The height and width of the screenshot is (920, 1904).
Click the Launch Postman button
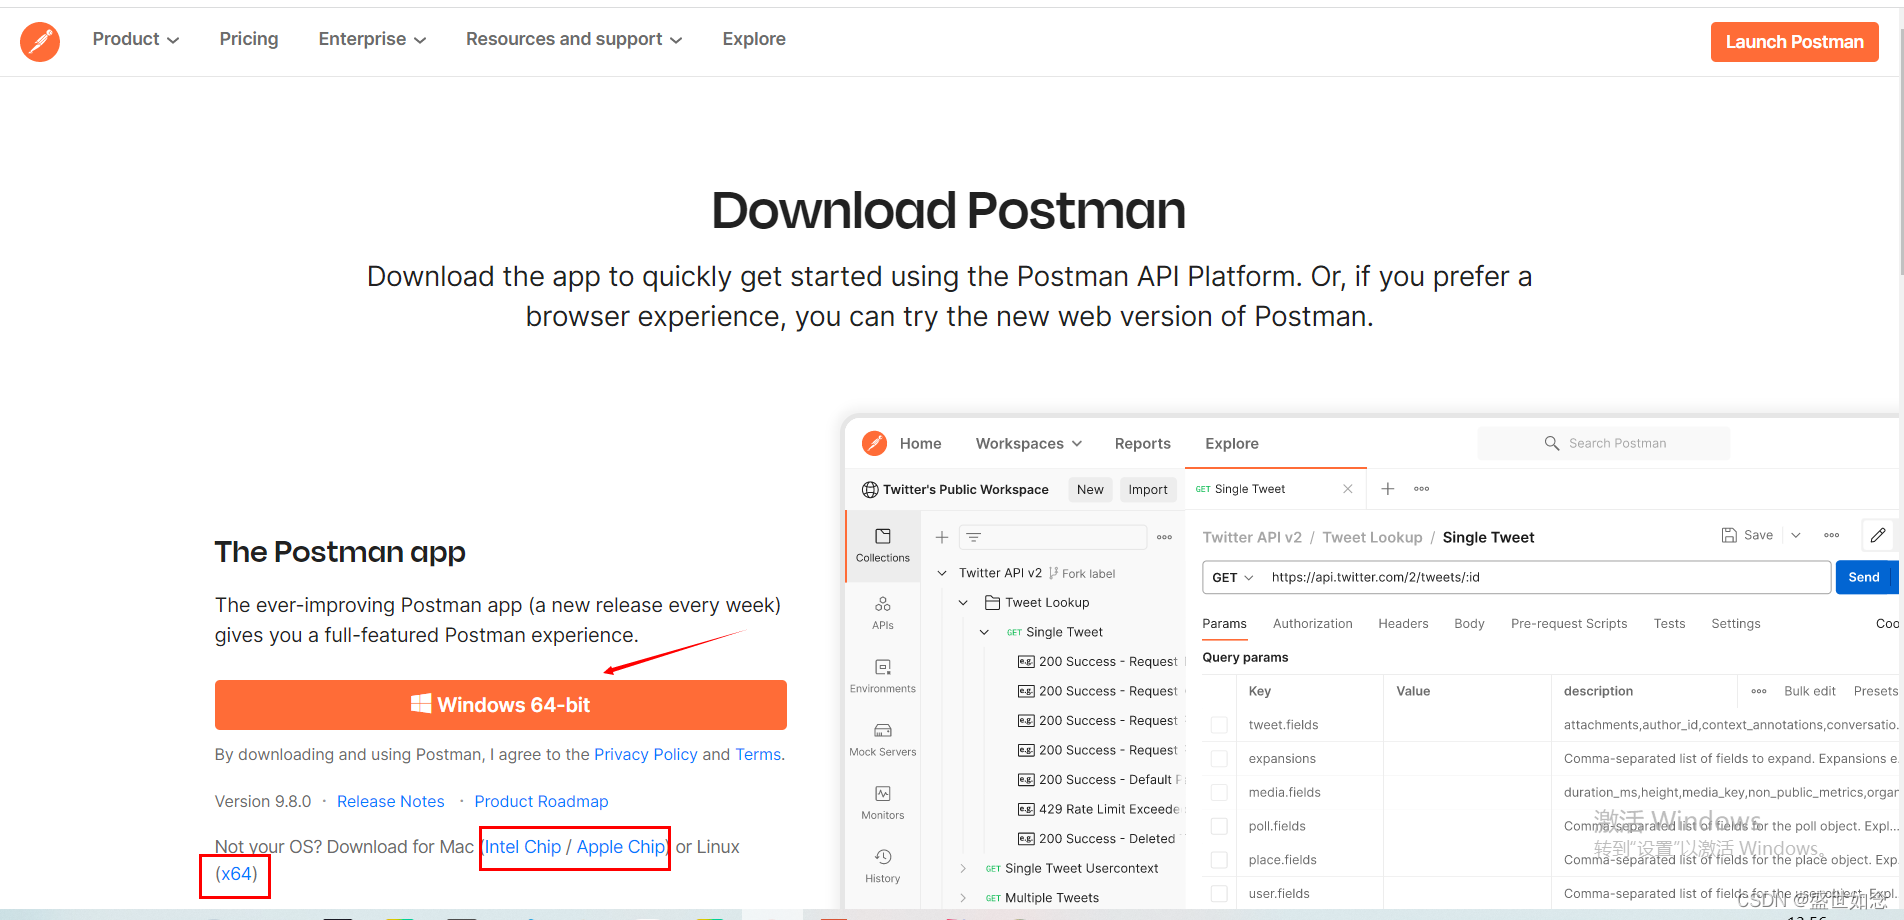(x=1794, y=42)
